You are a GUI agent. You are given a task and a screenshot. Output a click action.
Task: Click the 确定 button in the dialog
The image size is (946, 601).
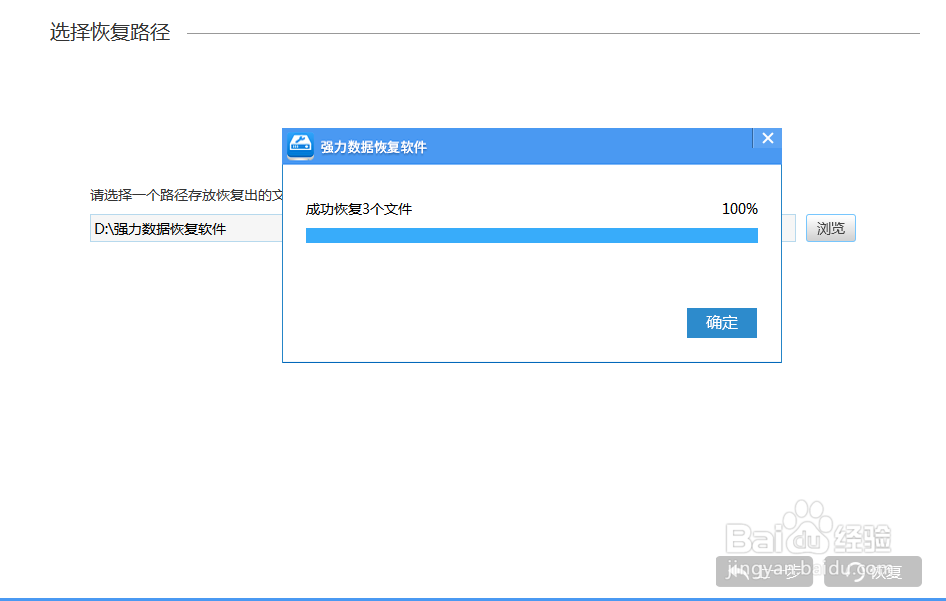722,323
